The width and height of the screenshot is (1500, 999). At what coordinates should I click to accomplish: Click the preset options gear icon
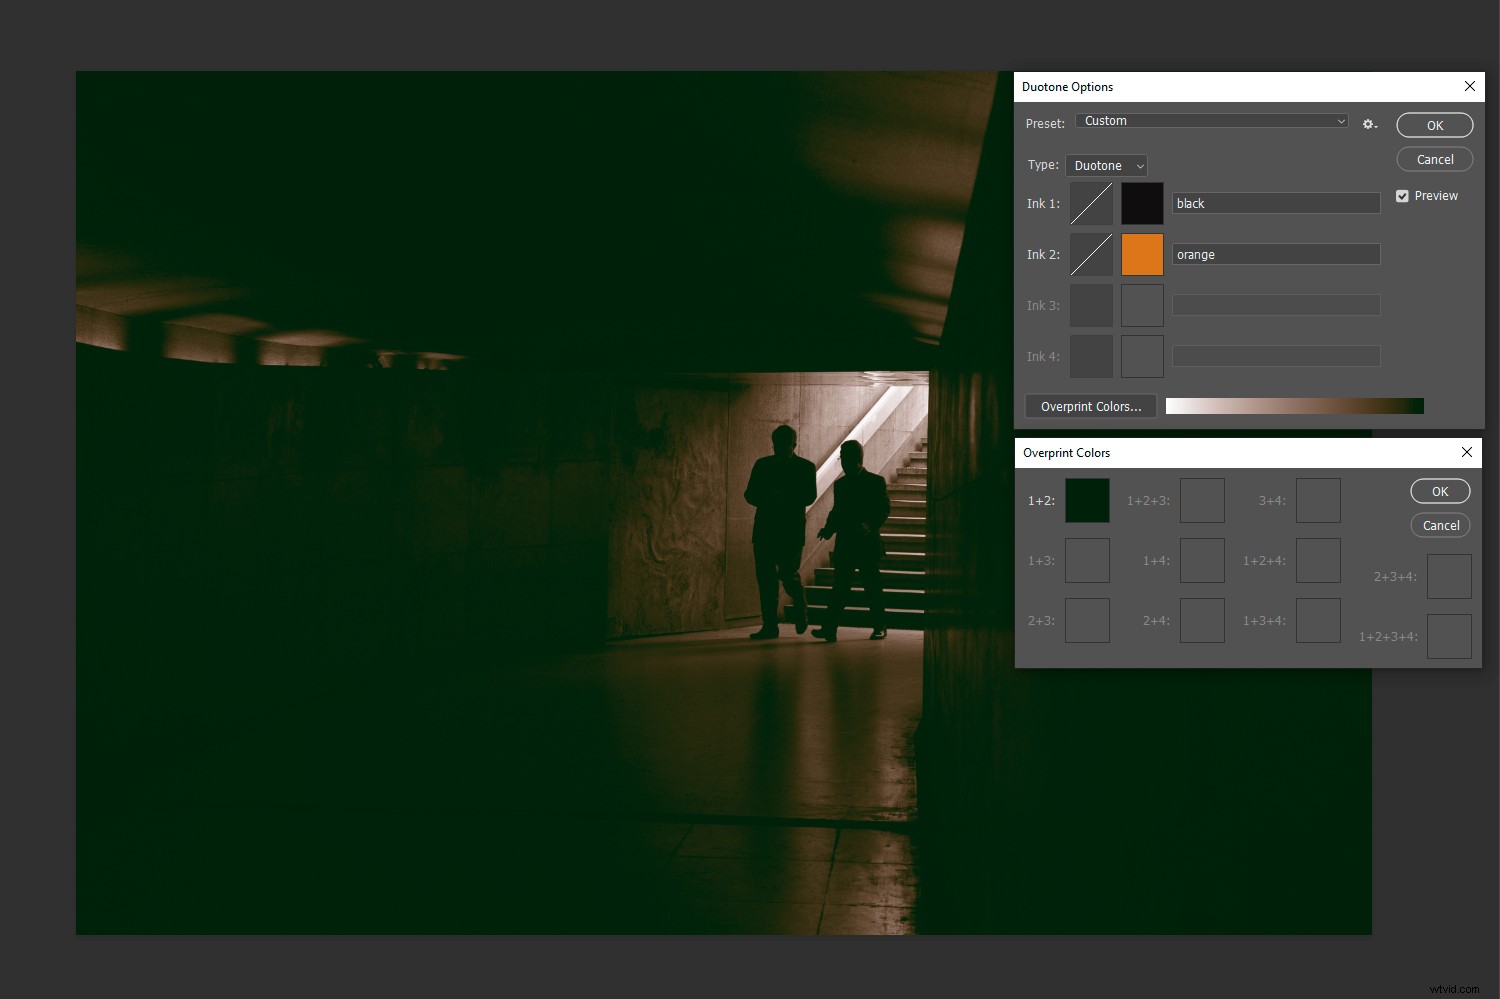pyautogui.click(x=1369, y=123)
